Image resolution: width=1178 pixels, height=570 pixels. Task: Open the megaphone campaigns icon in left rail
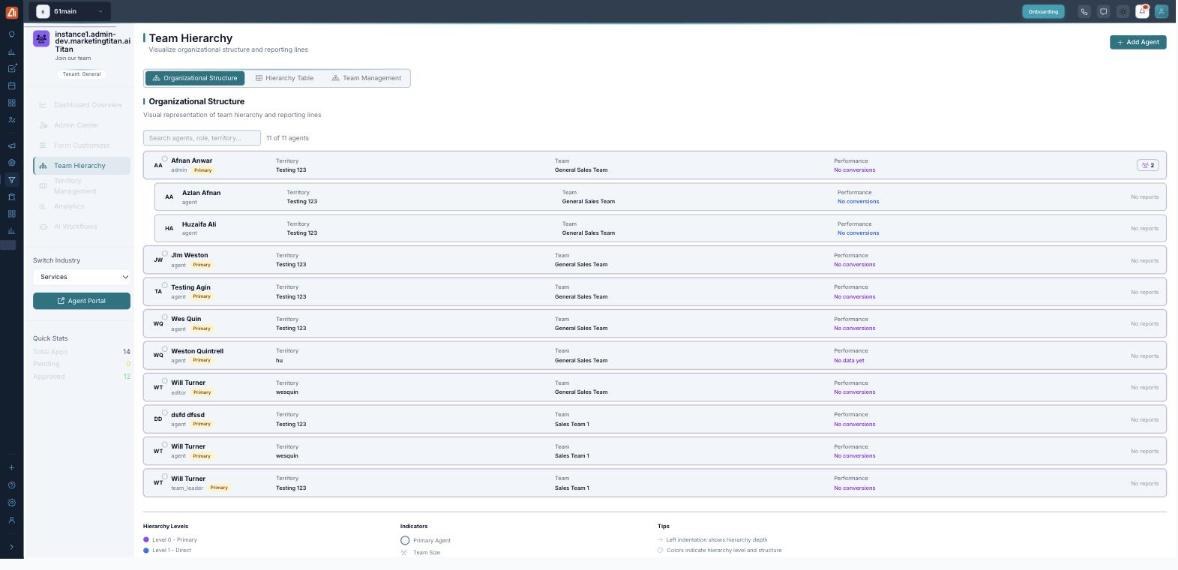coord(11,146)
